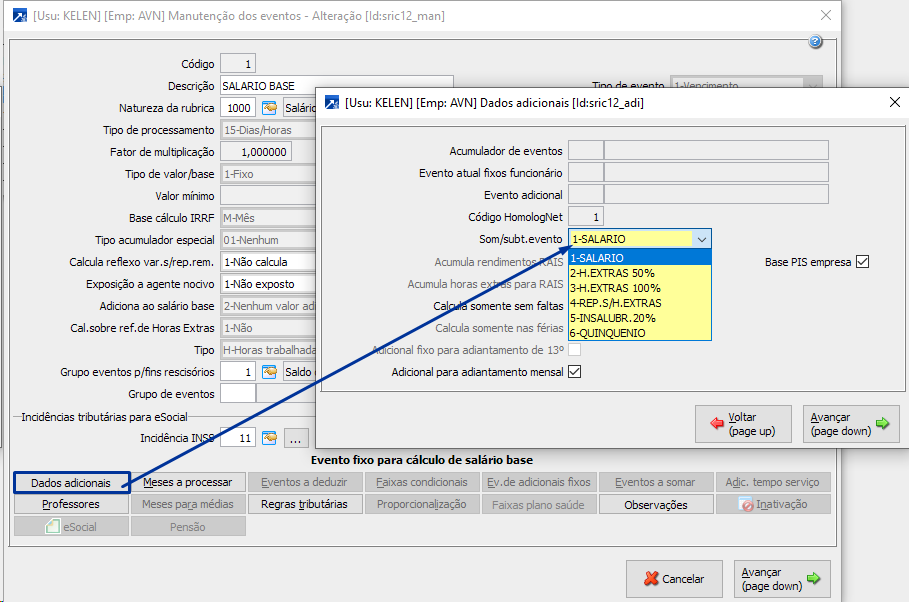909x602 pixels.
Task: Click Código field in main window
Action: (x=238, y=64)
